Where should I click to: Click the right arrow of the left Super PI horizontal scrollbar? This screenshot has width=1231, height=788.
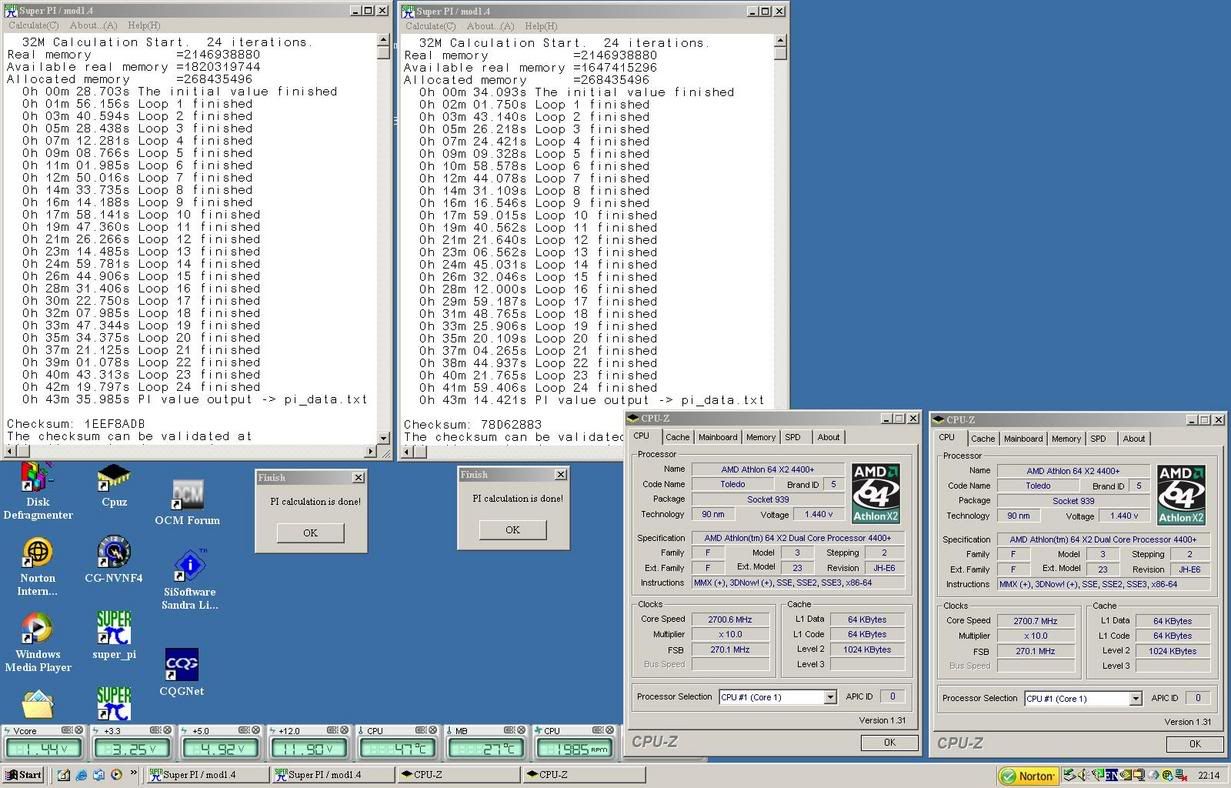click(x=371, y=451)
